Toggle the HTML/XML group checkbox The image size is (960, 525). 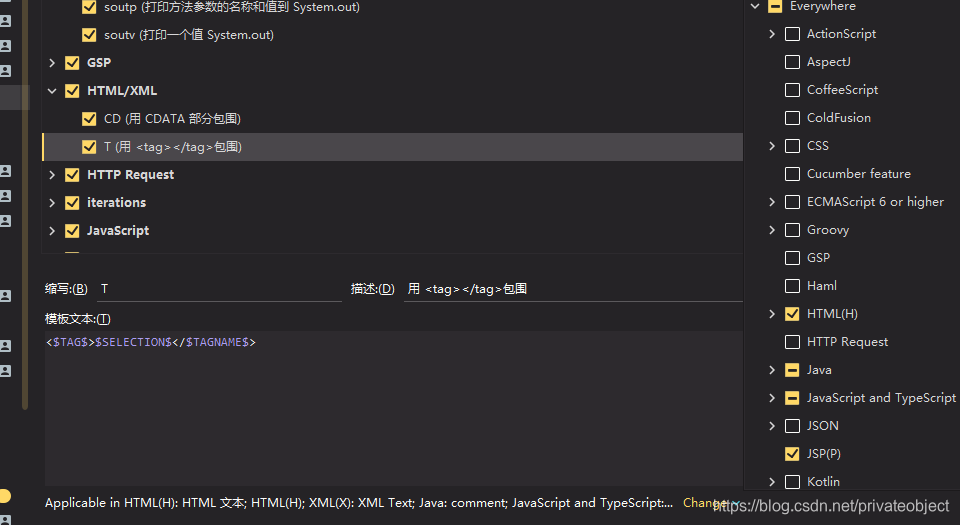click(72, 91)
